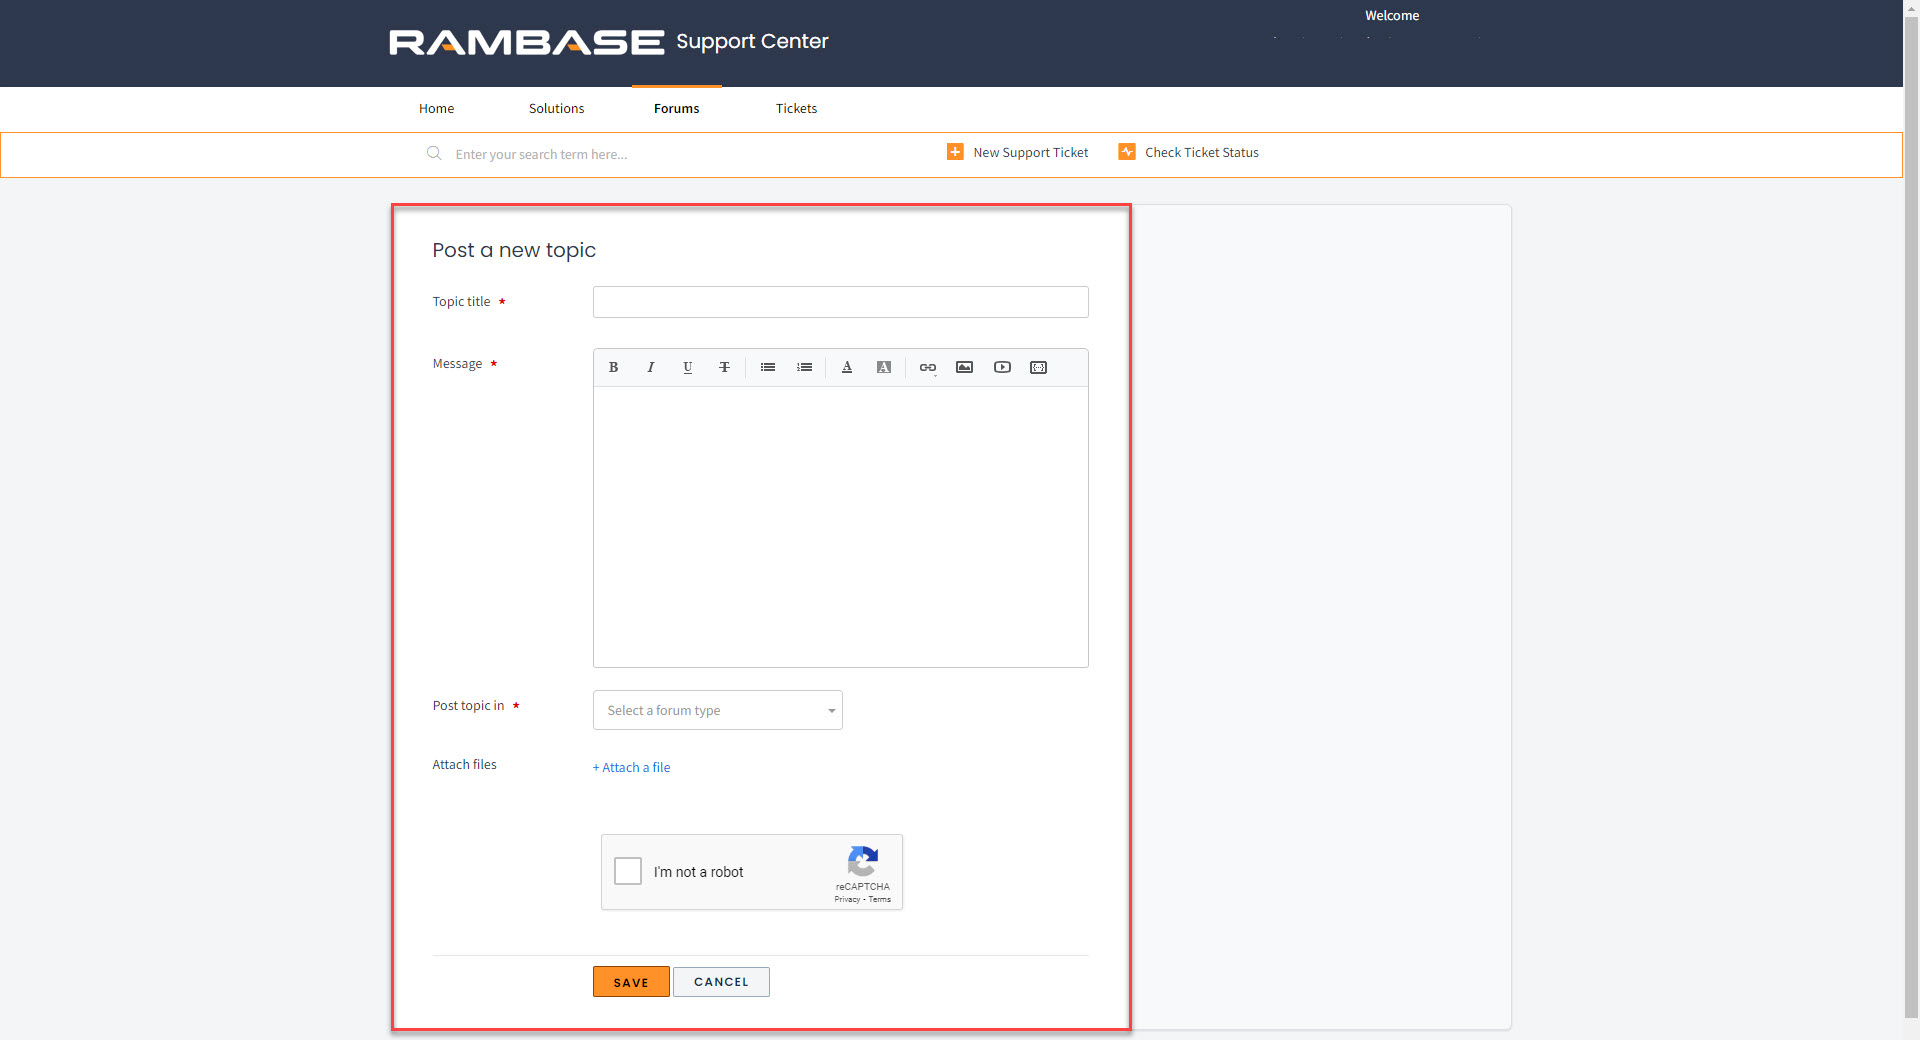
Task: Check the "I'm not a robot" box
Action: coord(628,871)
